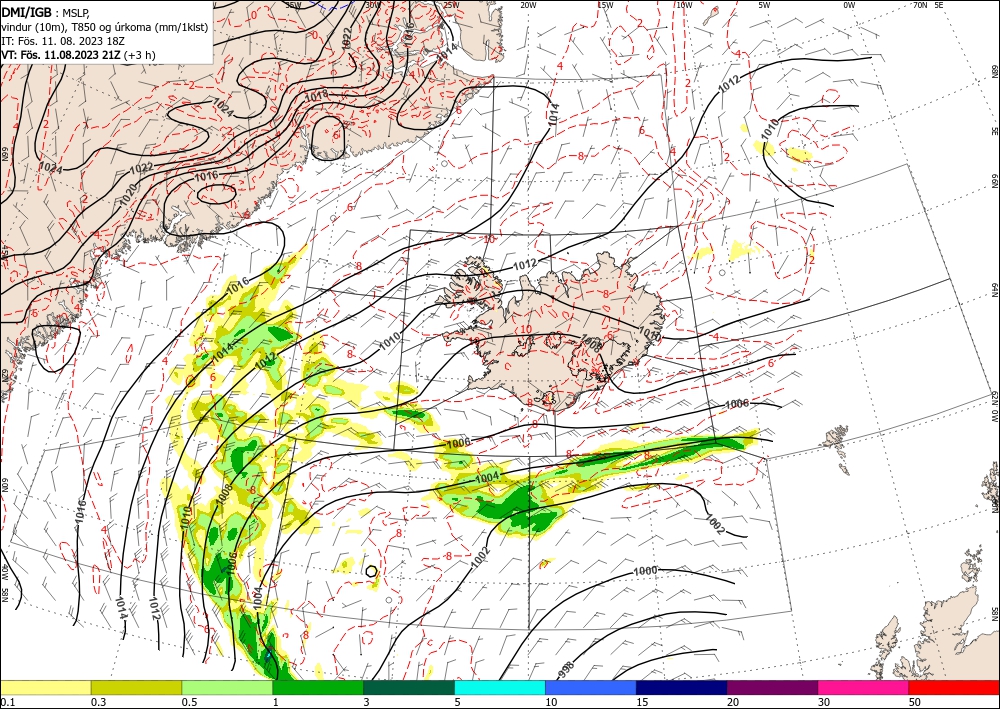The height and width of the screenshot is (709, 1000).
Task: Select the pink 30–50 legend swatch
Action: [864, 688]
